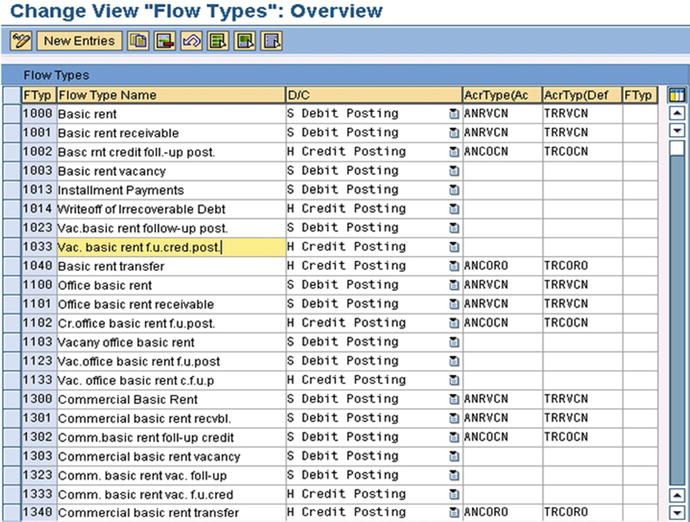690x522 pixels.
Task: Toggle Display/Change mode pencil icon
Action: [x=22, y=41]
